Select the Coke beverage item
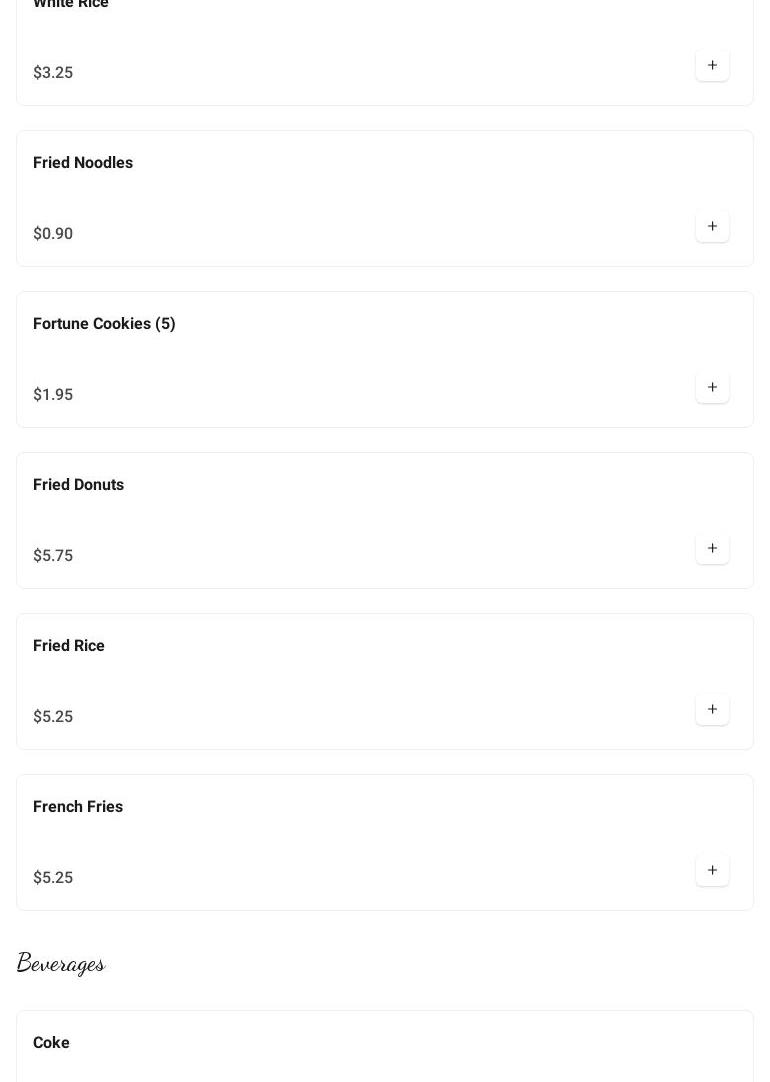Screen dimensions: 770x1082 [51, 1043]
